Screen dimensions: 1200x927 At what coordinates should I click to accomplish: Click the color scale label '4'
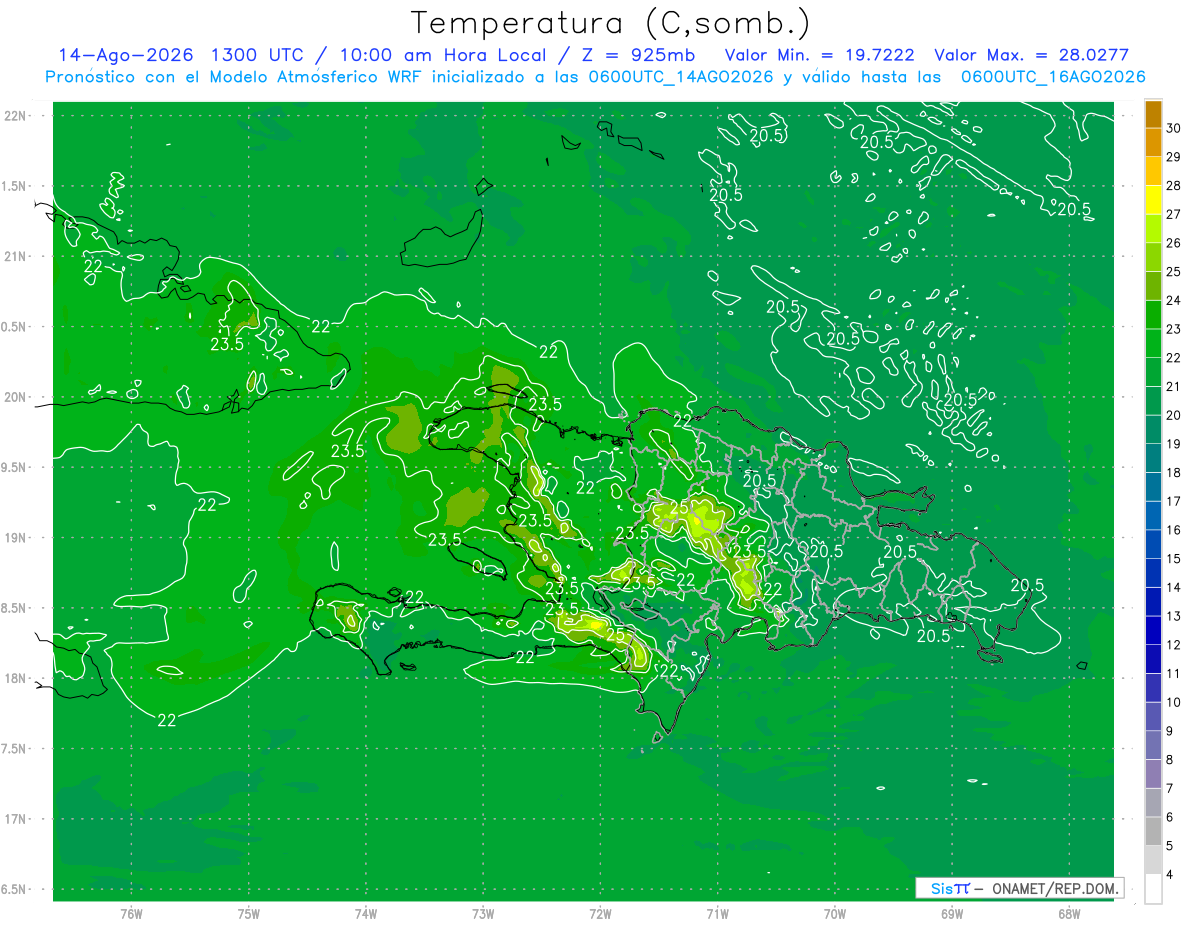tap(1171, 875)
